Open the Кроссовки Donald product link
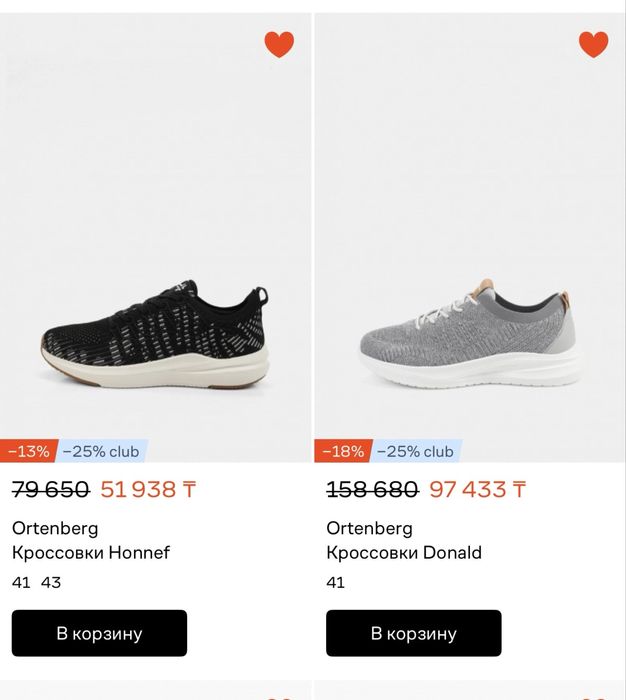Viewport: 626px width, 700px height. click(x=404, y=552)
